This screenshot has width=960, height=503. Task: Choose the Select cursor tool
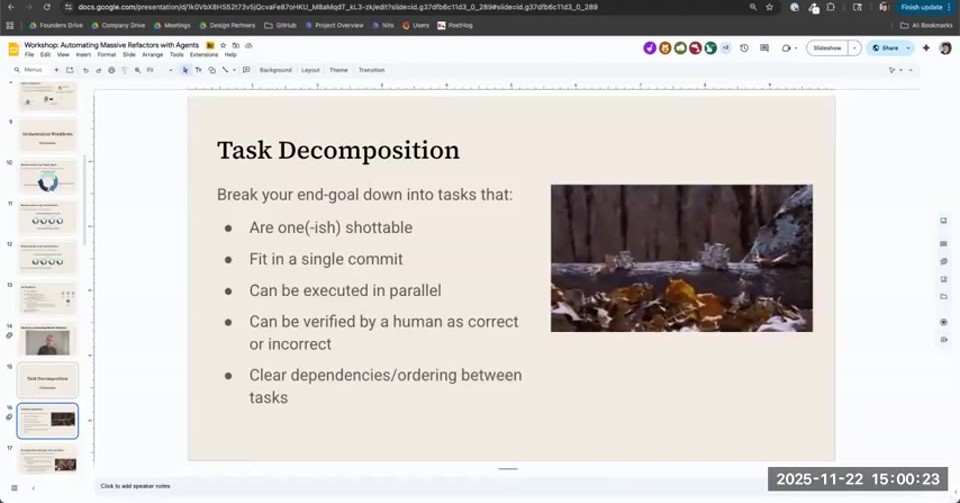186,70
